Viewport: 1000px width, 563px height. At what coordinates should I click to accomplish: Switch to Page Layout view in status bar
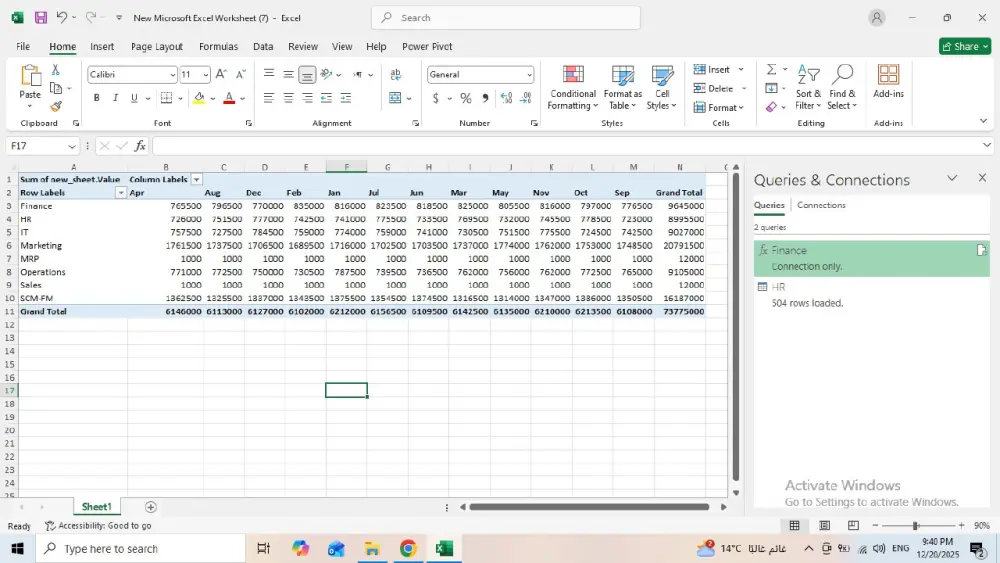[825, 525]
